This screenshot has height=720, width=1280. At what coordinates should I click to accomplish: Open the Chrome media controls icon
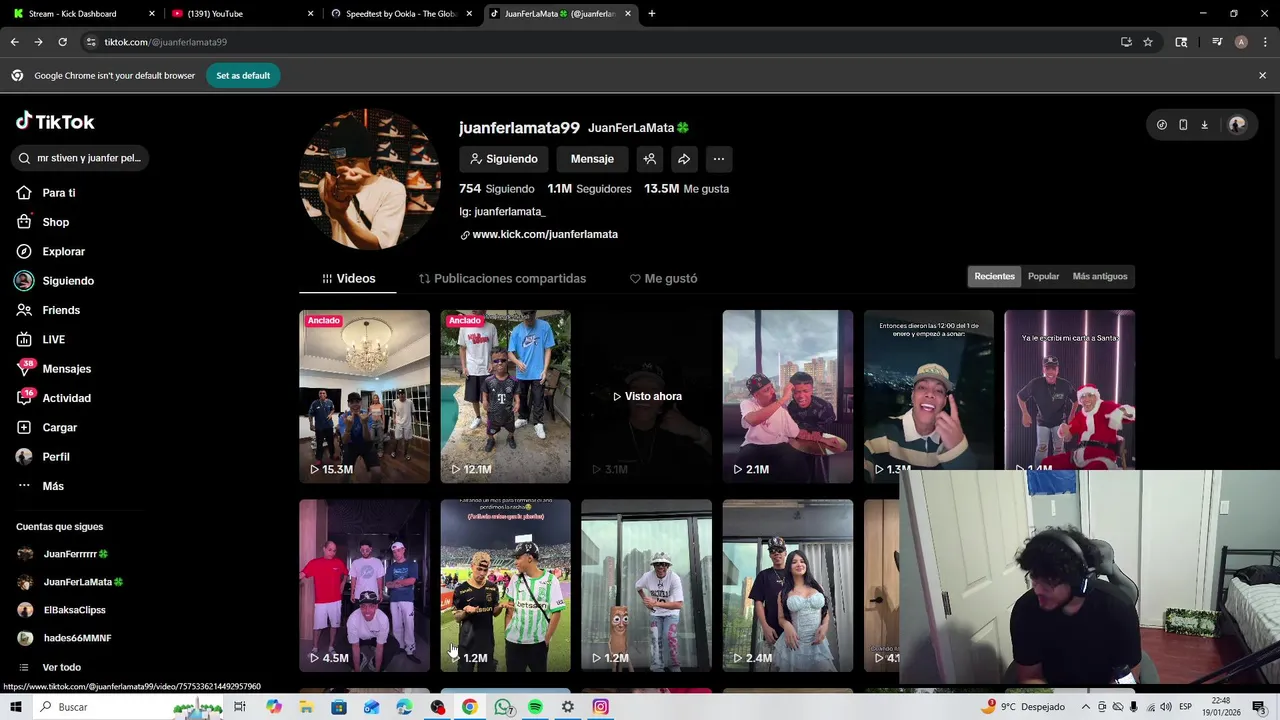pyautogui.click(x=1217, y=42)
